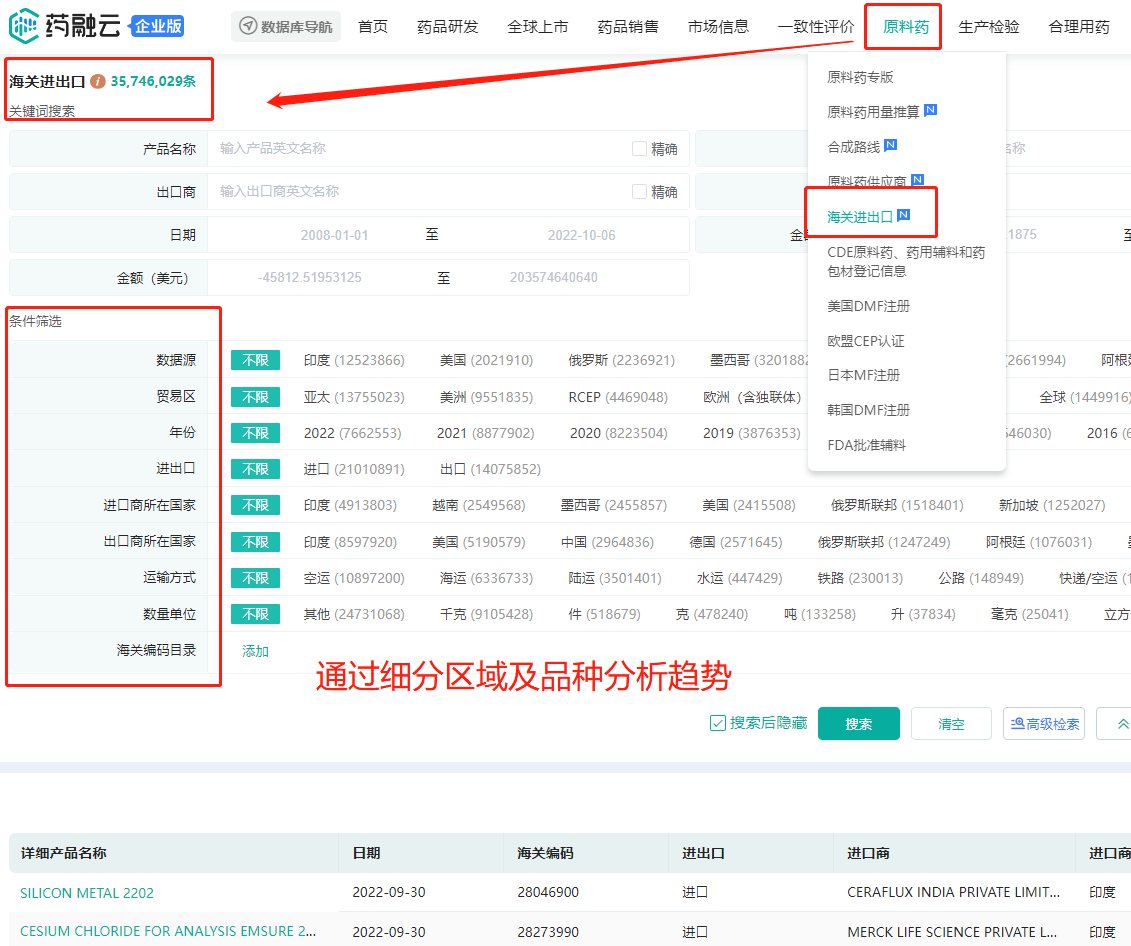Click the N badge next to 海关进出口 menu item
This screenshot has width=1131, height=946.
click(904, 215)
